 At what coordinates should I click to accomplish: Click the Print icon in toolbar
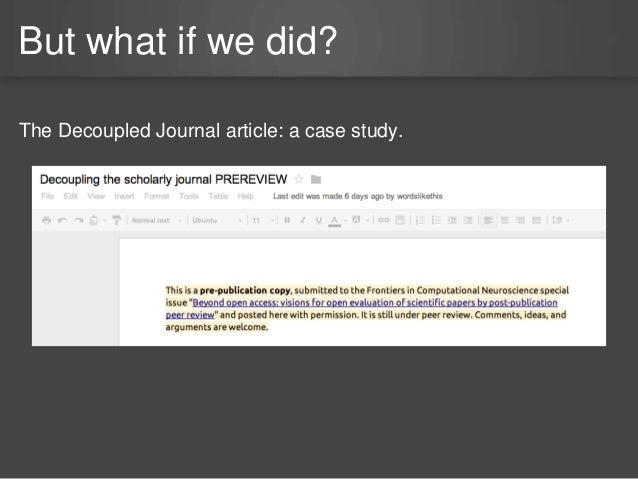click(x=46, y=220)
